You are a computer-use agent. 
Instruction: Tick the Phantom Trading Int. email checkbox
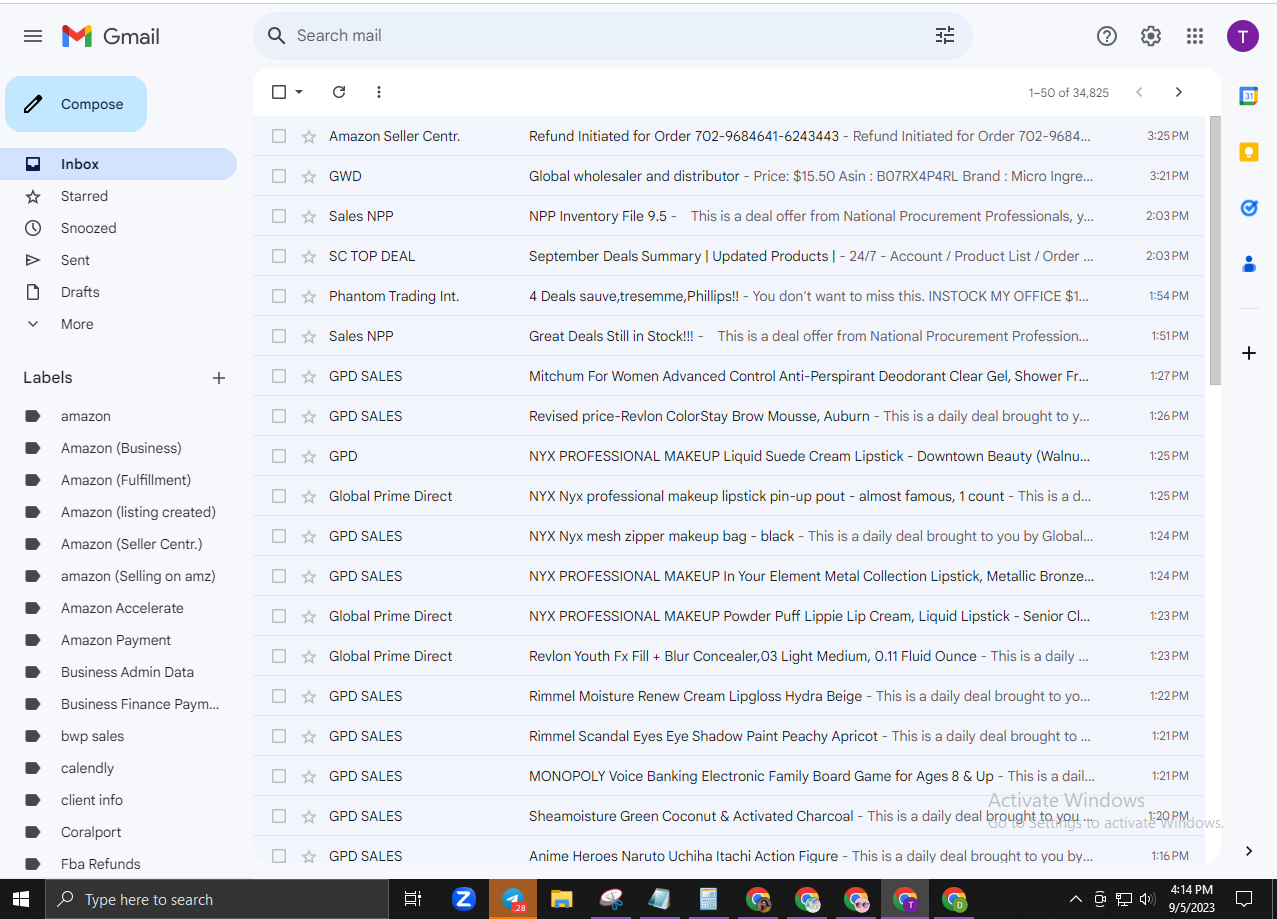[x=279, y=296]
